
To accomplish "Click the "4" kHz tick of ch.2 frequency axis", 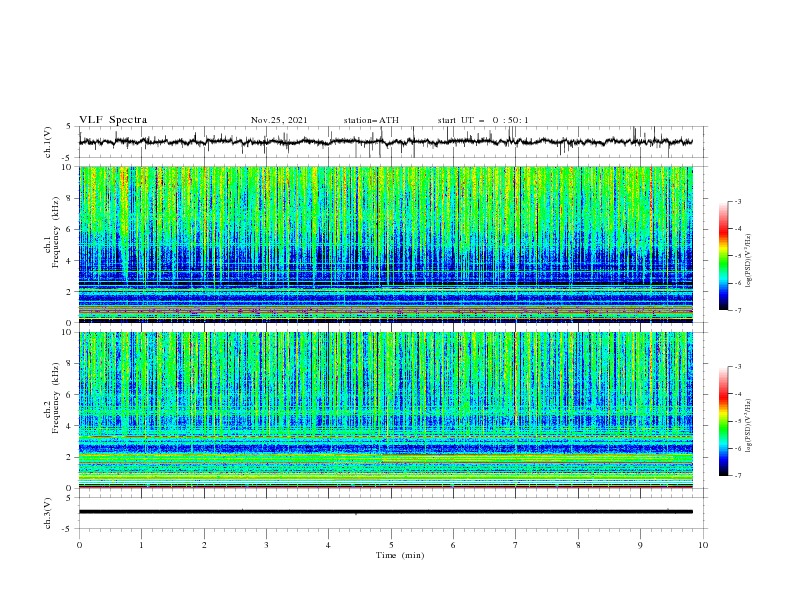I will (x=69, y=426).
